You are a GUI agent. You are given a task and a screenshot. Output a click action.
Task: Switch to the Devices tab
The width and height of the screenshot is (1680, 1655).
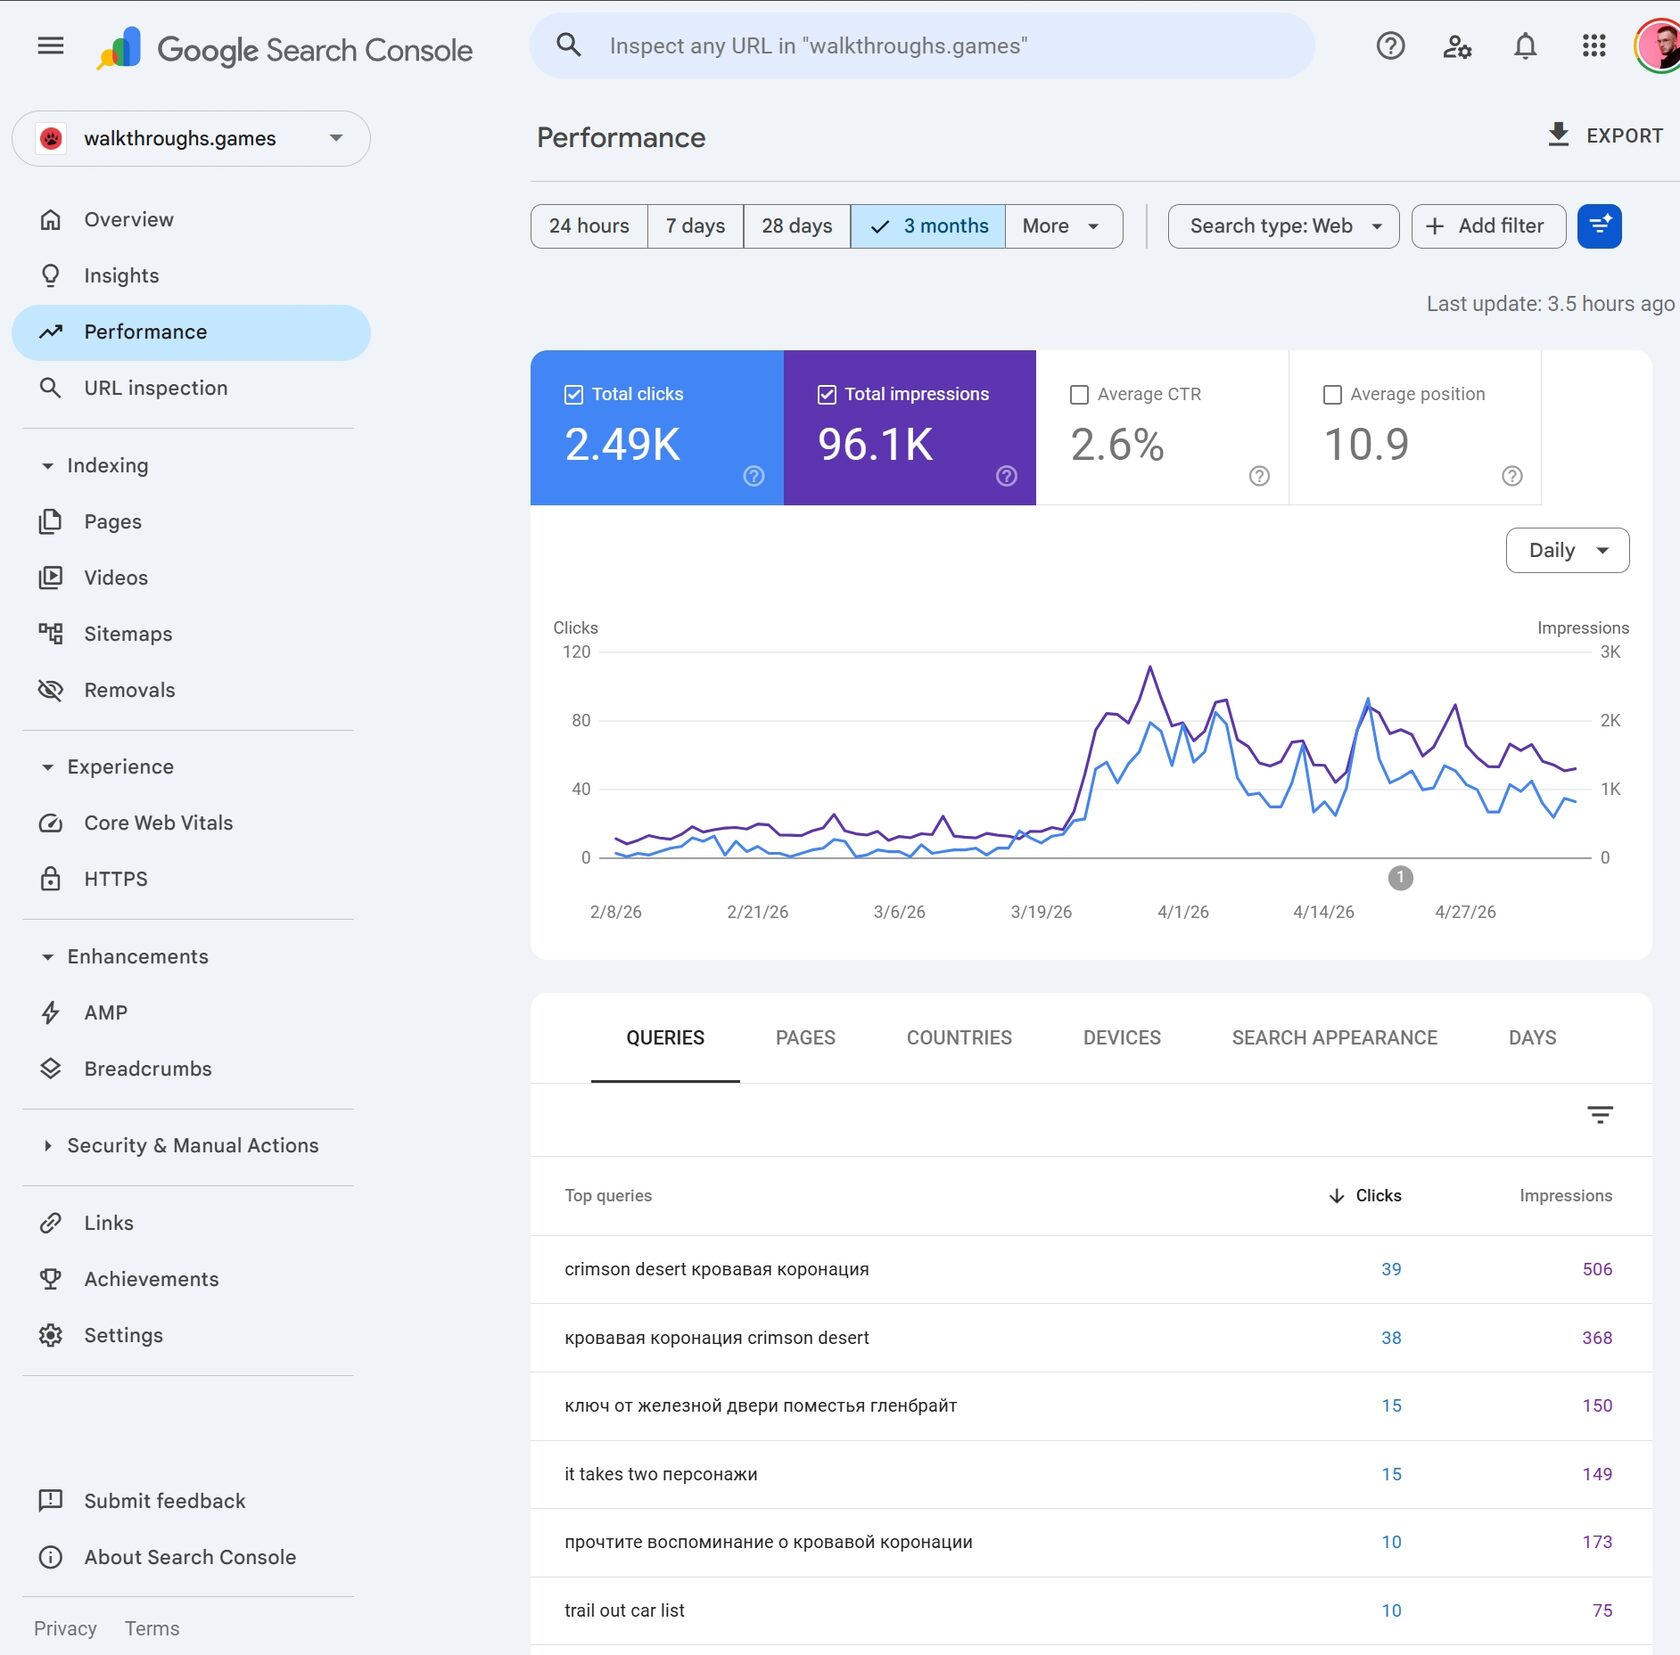pos(1121,1038)
